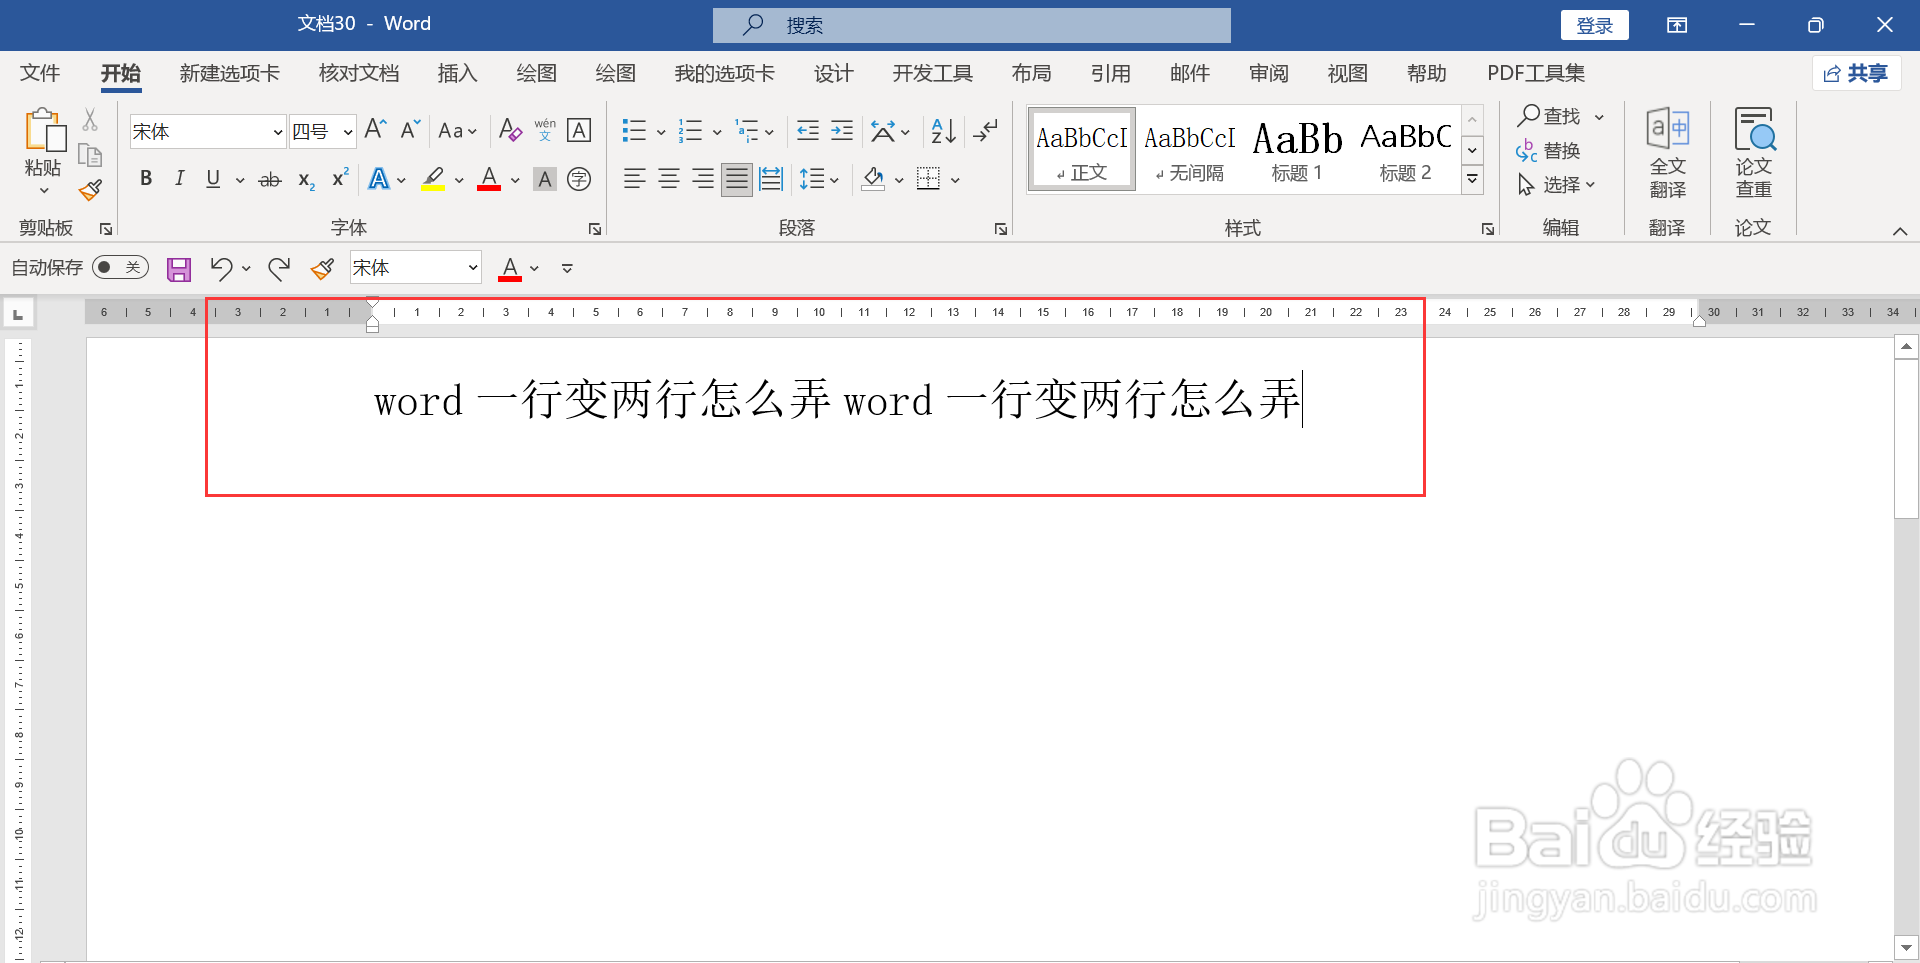Open undo history dropdown arrow

pyautogui.click(x=246, y=269)
